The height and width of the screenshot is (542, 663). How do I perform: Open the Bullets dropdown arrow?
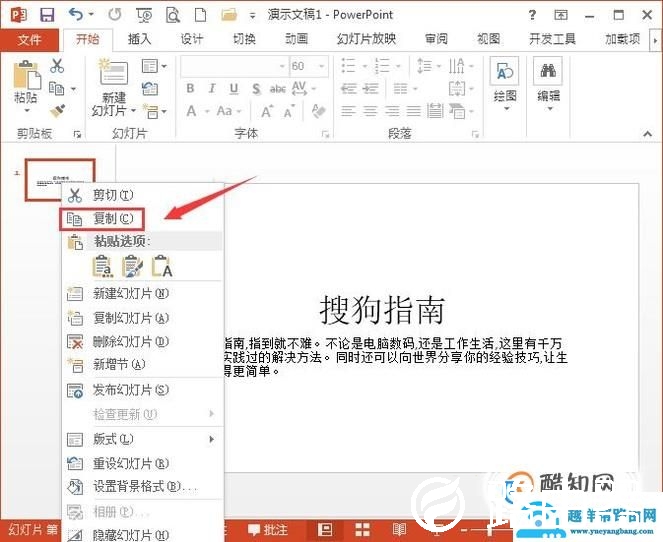point(364,66)
